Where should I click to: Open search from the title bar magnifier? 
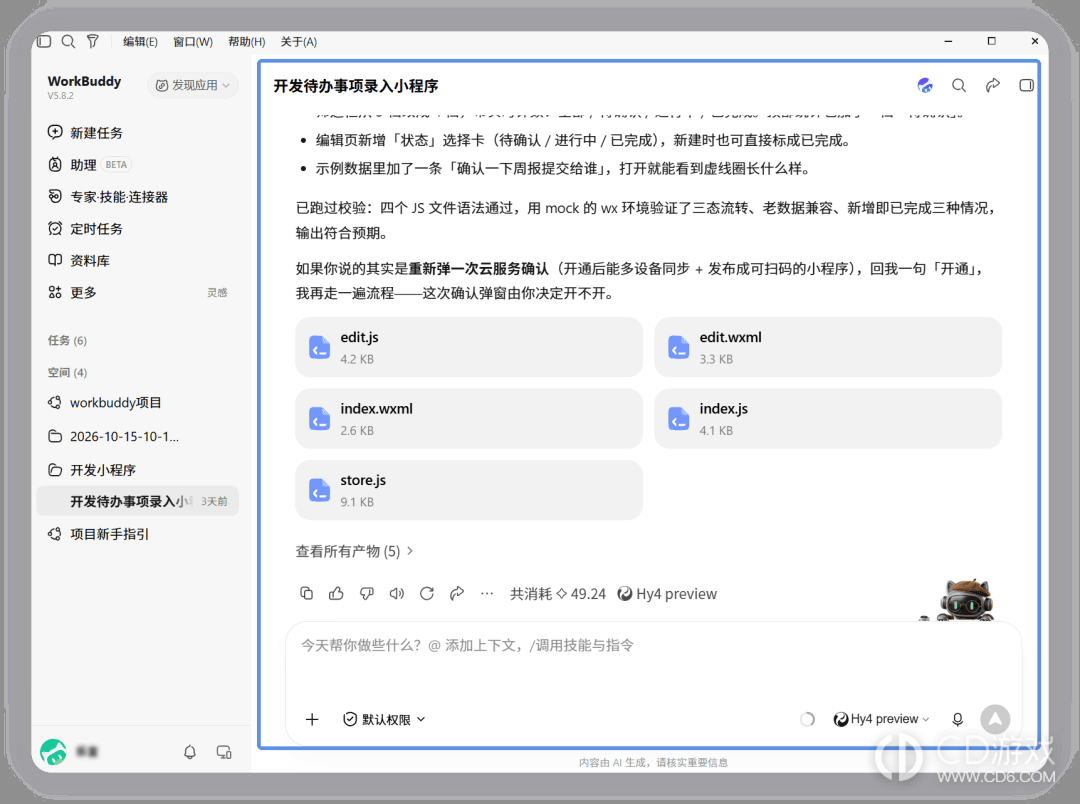coord(68,41)
